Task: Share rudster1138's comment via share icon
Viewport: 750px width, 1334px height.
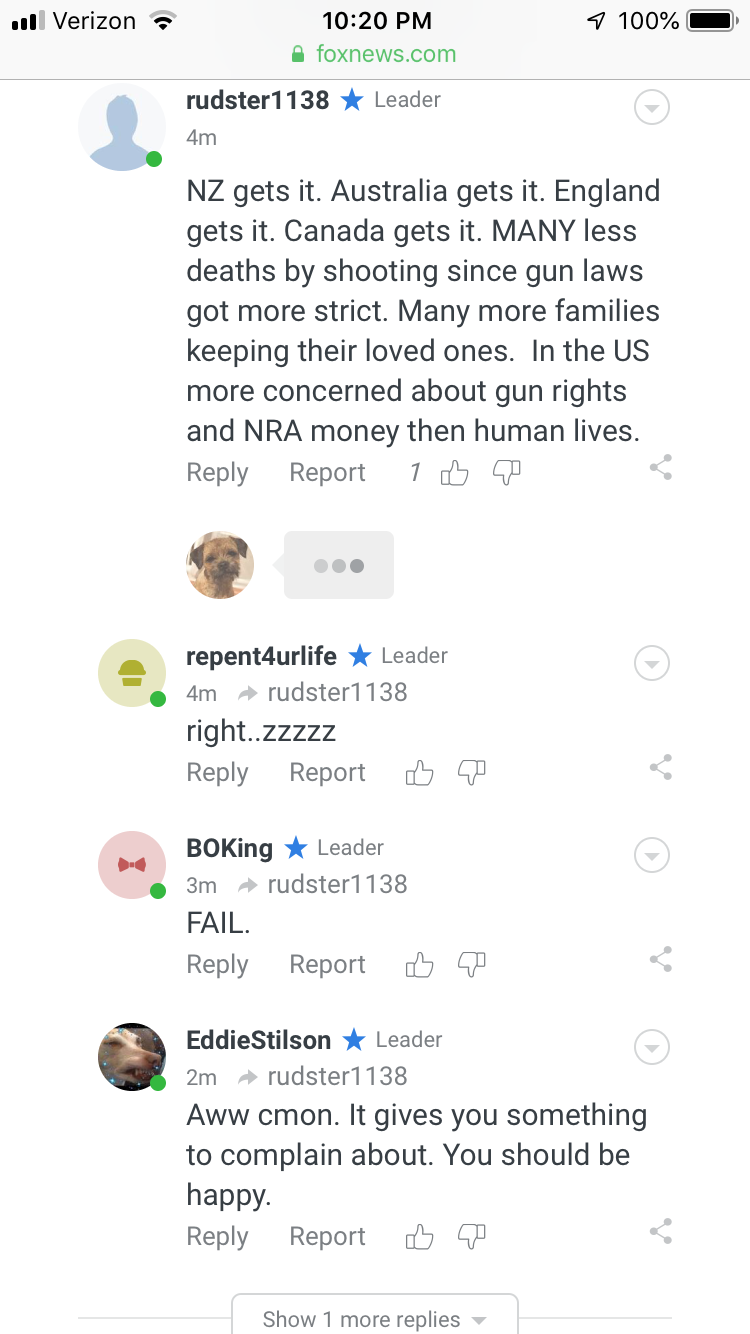Action: pyautogui.click(x=660, y=467)
